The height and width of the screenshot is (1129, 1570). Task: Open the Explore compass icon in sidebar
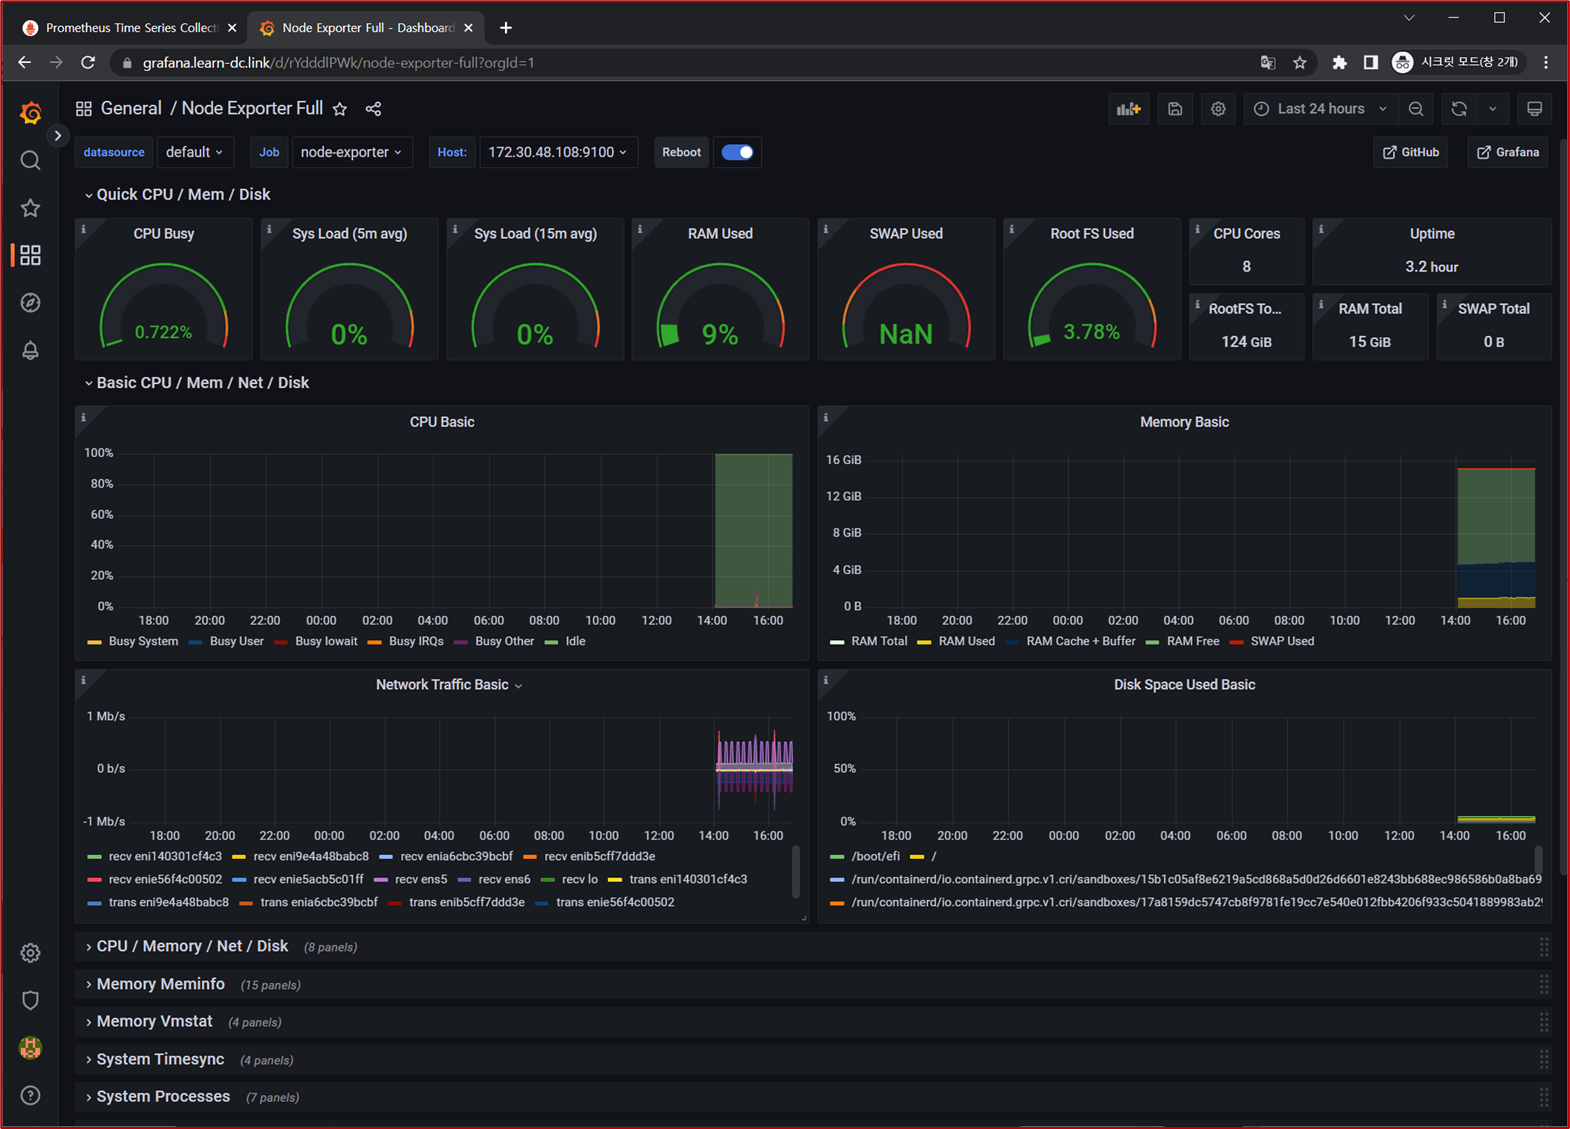30,303
